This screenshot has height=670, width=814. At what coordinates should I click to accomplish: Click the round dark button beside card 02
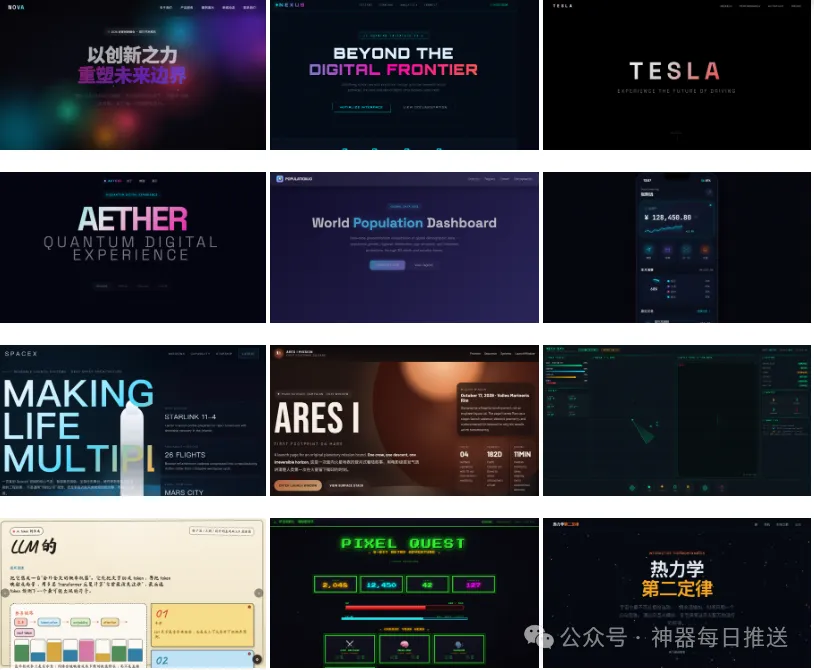coord(257,660)
